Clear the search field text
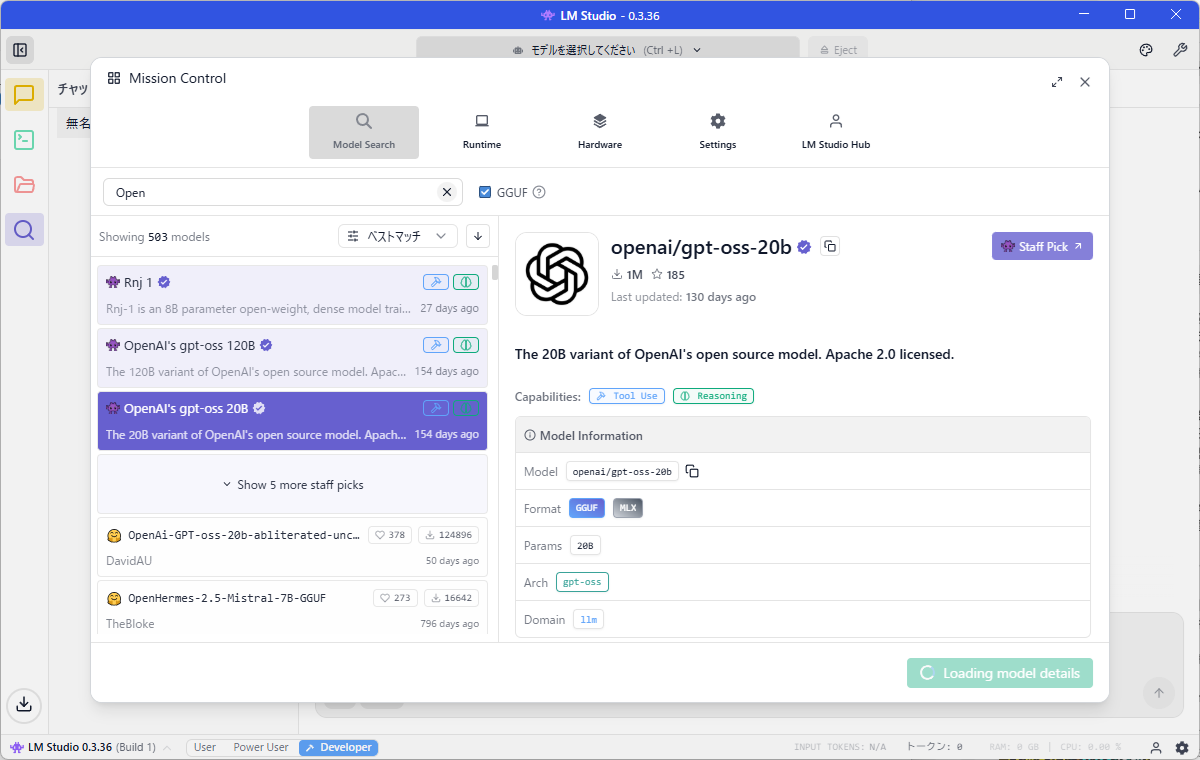 click(447, 192)
